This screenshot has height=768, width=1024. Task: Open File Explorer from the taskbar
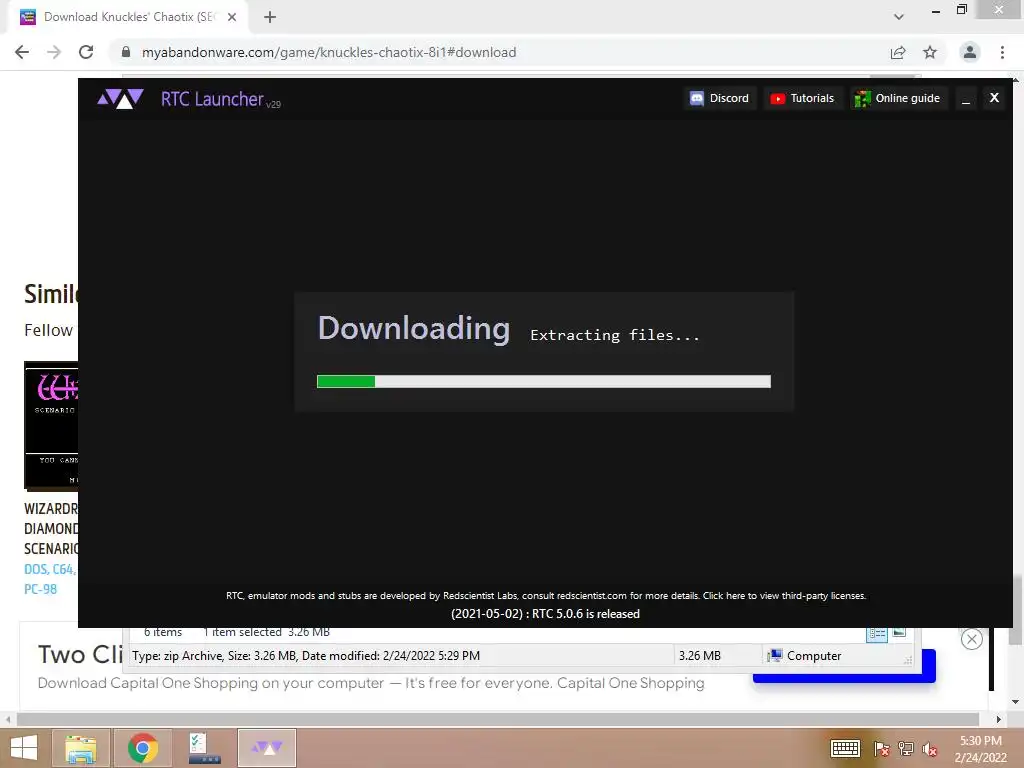click(x=81, y=748)
